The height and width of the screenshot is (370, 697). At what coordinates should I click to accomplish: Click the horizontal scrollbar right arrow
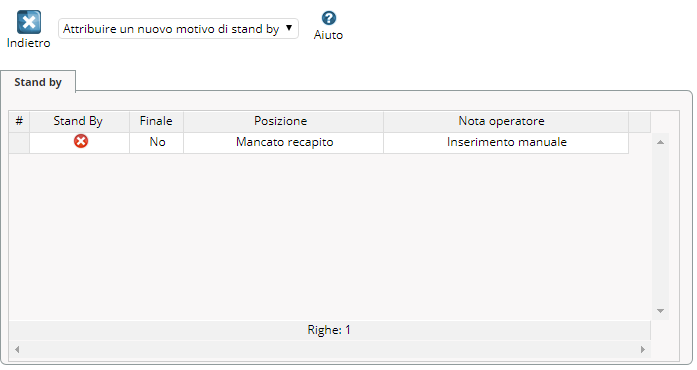[x=643, y=350]
